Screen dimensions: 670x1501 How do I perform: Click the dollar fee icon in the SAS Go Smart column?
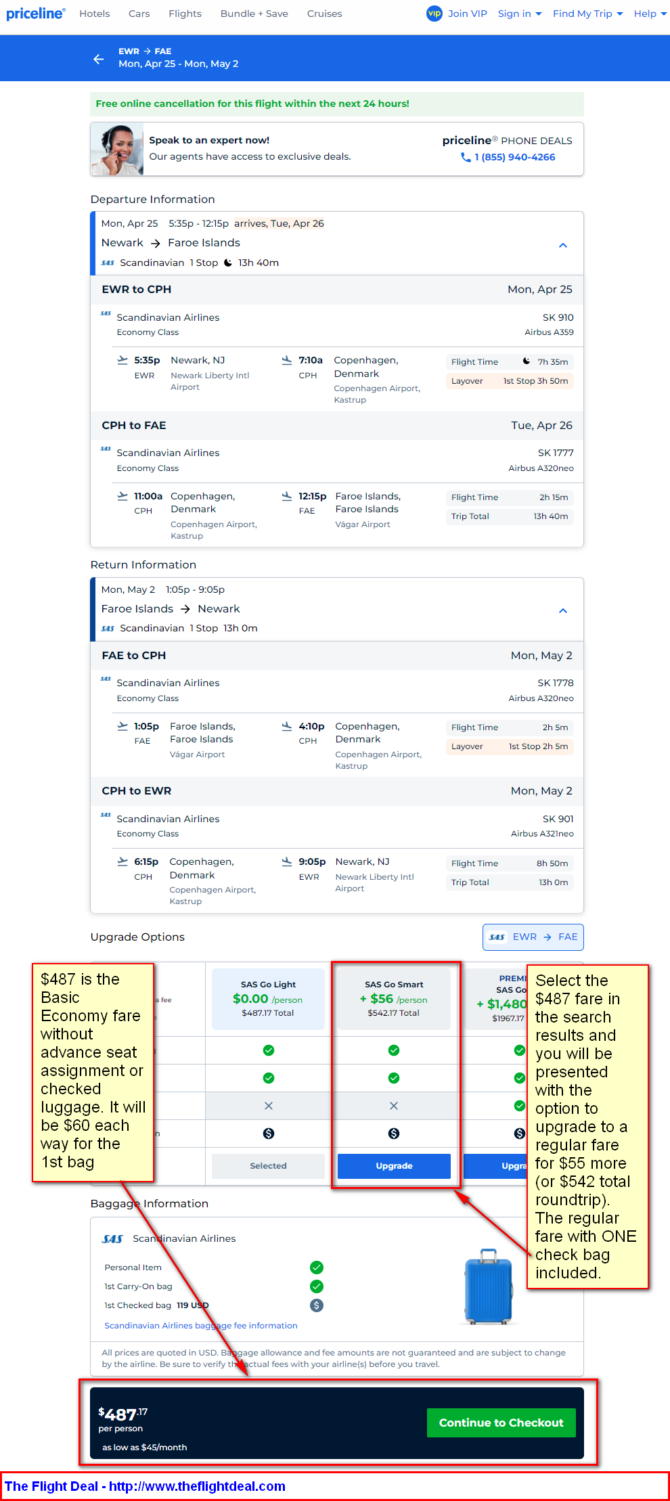(394, 1133)
